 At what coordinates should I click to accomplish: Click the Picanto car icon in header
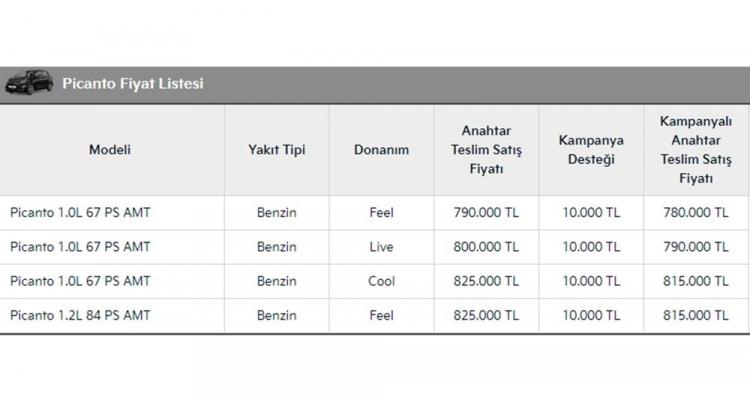tap(29, 83)
